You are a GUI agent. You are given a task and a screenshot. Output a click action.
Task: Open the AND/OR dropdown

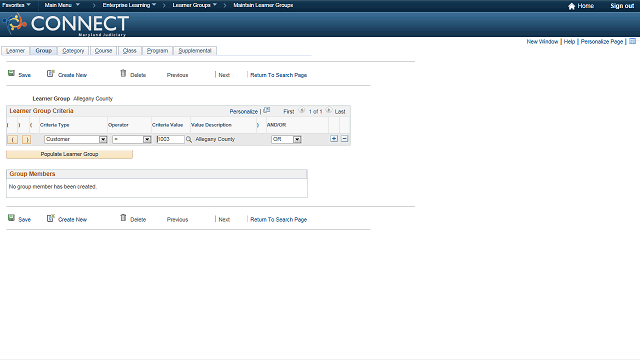point(297,140)
